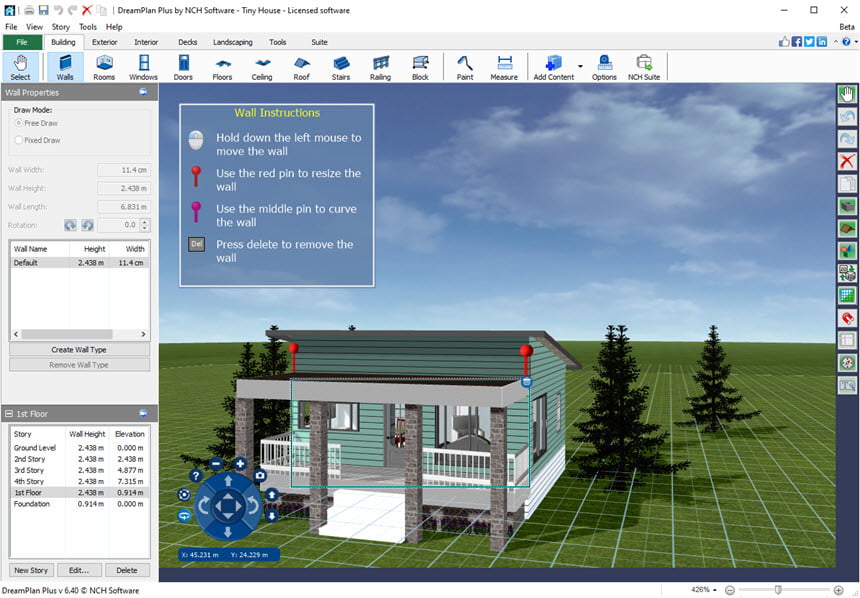This screenshot has width=860, height=598.
Task: Click the compass icon in right sidebar
Action: click(847, 363)
